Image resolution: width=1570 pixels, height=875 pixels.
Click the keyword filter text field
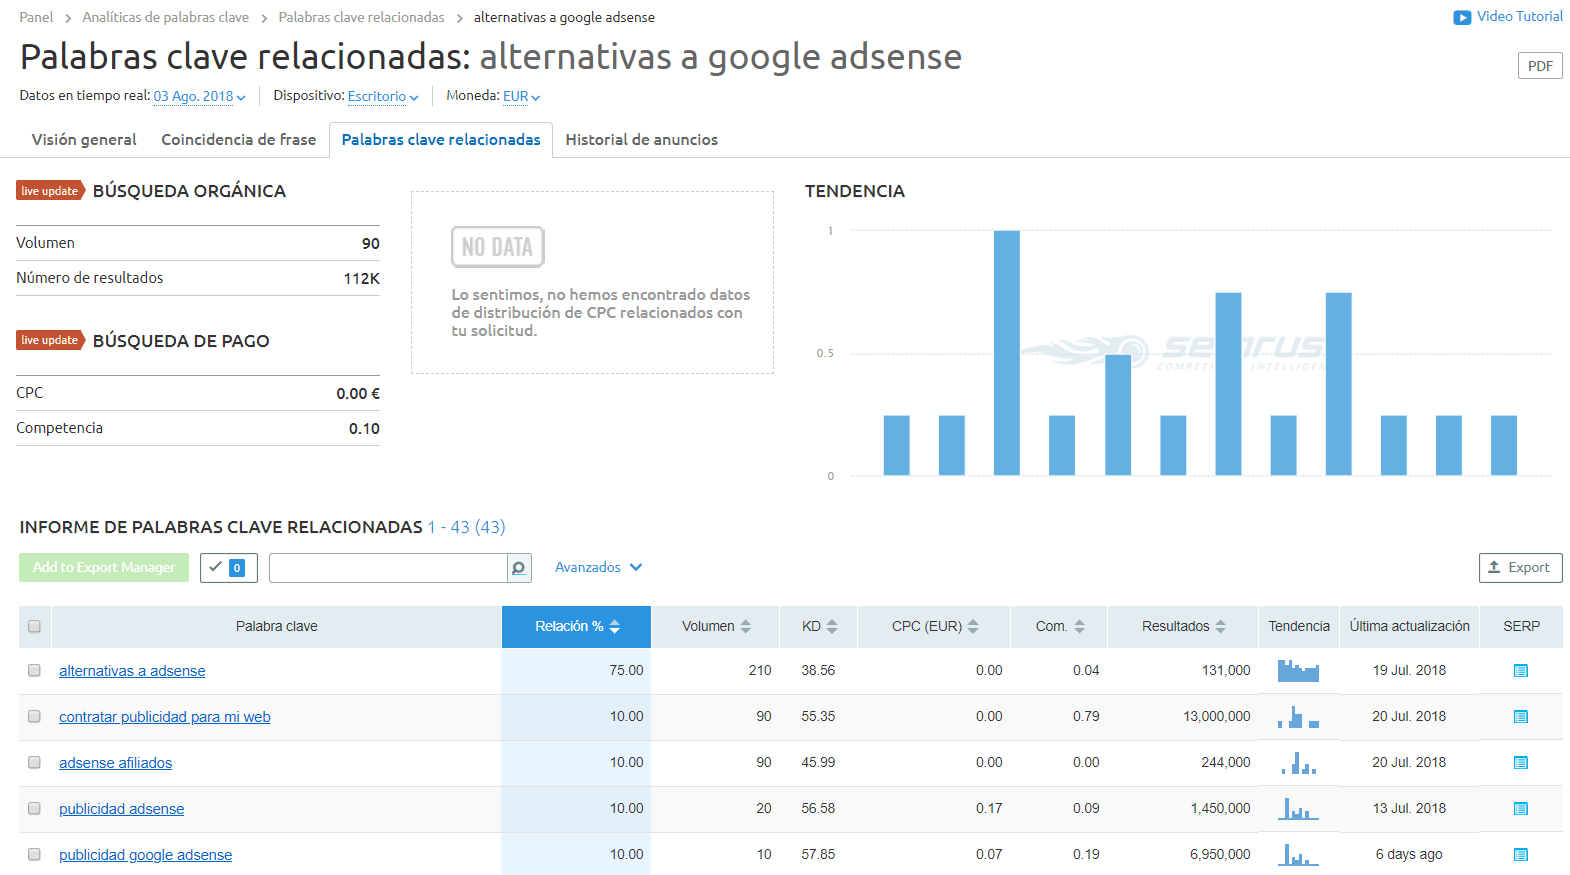click(x=388, y=568)
